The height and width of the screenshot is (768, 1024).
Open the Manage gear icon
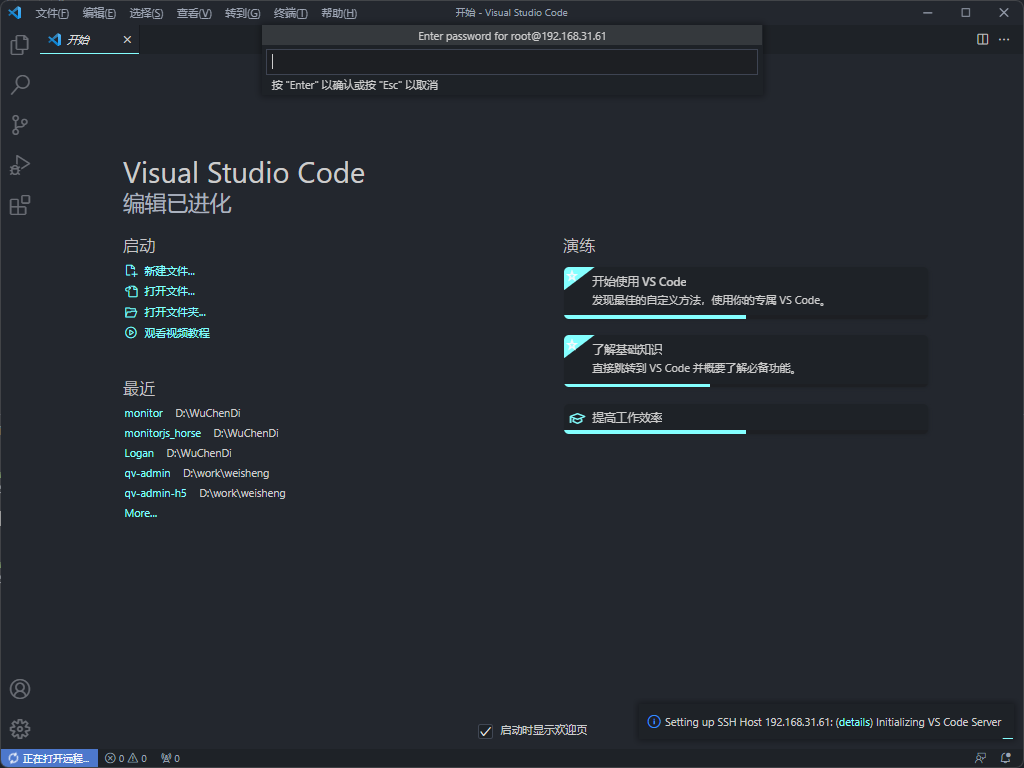point(20,729)
